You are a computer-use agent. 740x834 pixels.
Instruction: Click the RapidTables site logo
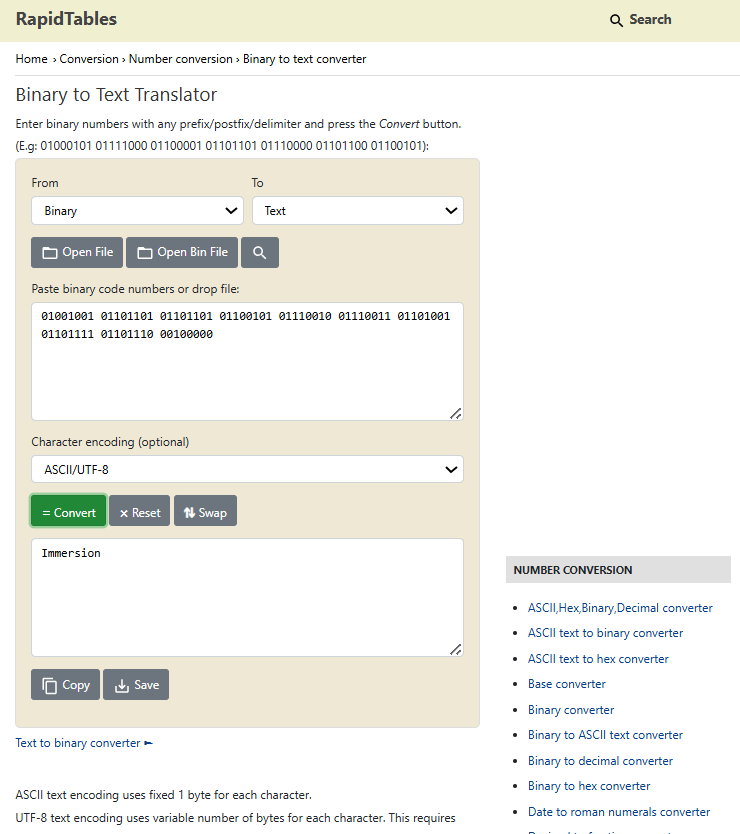(x=66, y=19)
